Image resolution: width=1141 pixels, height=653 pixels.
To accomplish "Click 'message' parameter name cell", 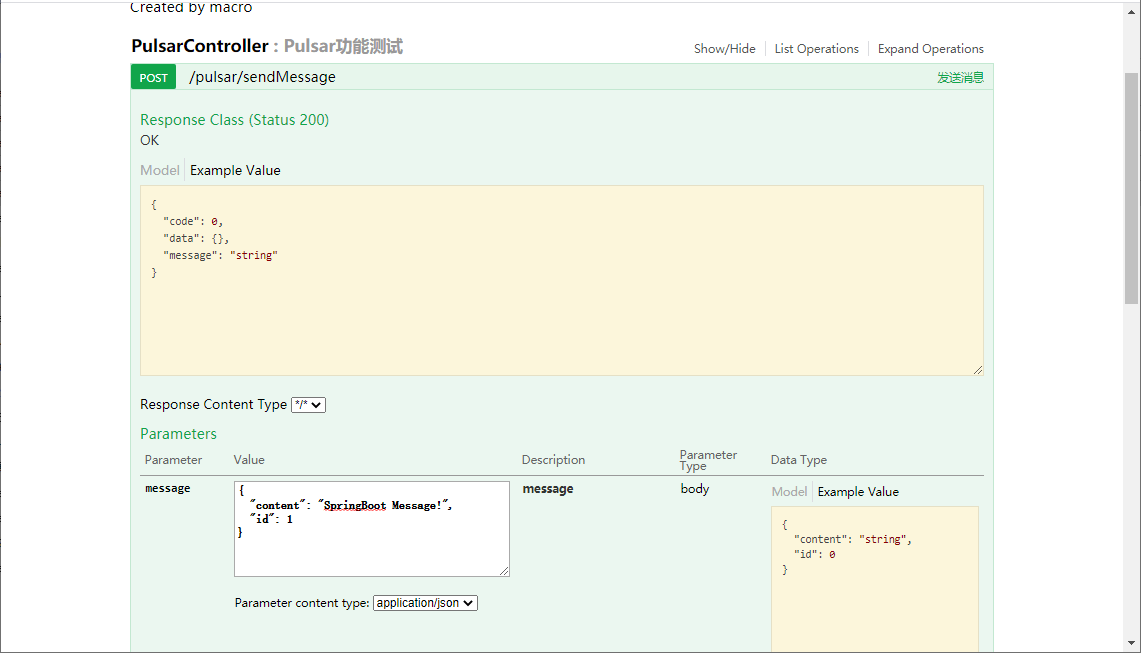I will (x=167, y=488).
